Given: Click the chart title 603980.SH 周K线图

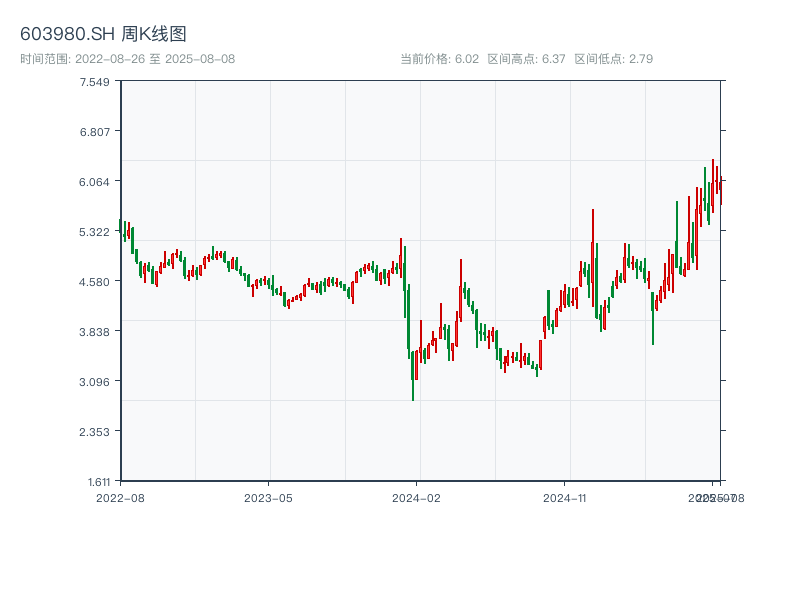Looking at the screenshot, I should (103, 35).
